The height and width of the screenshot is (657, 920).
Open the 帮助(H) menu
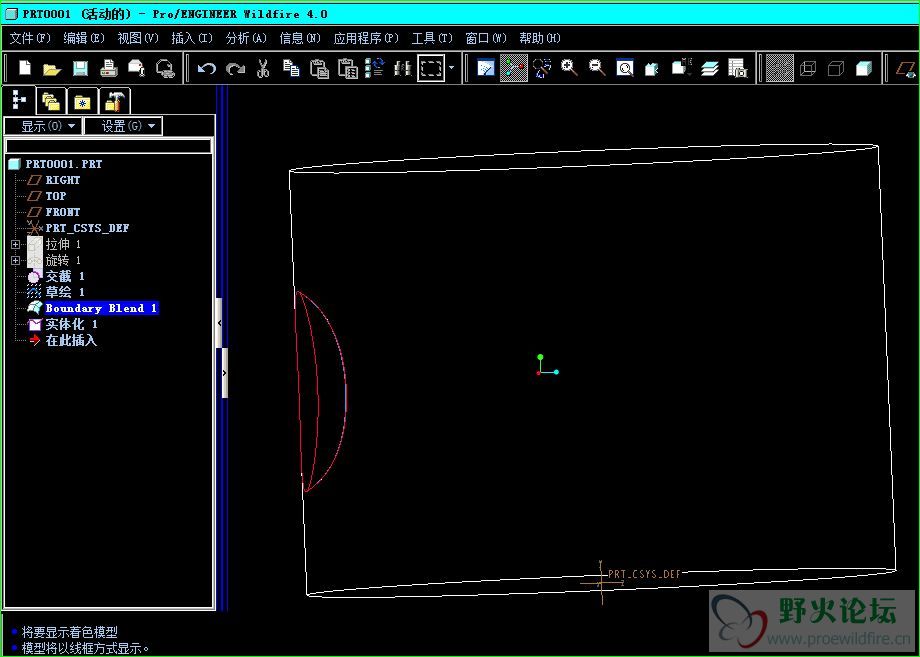[540, 38]
